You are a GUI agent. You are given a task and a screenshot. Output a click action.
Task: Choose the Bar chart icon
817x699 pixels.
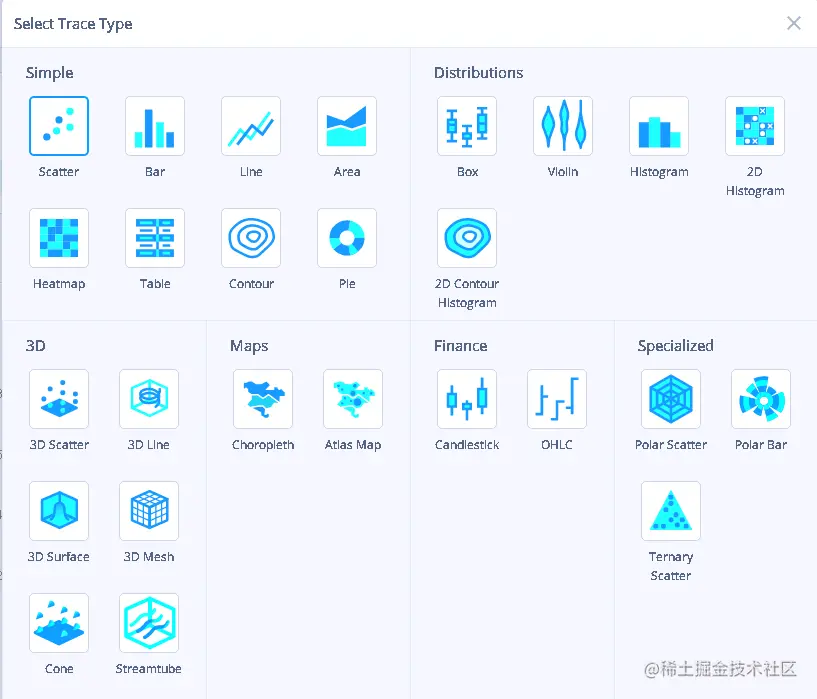coord(155,126)
